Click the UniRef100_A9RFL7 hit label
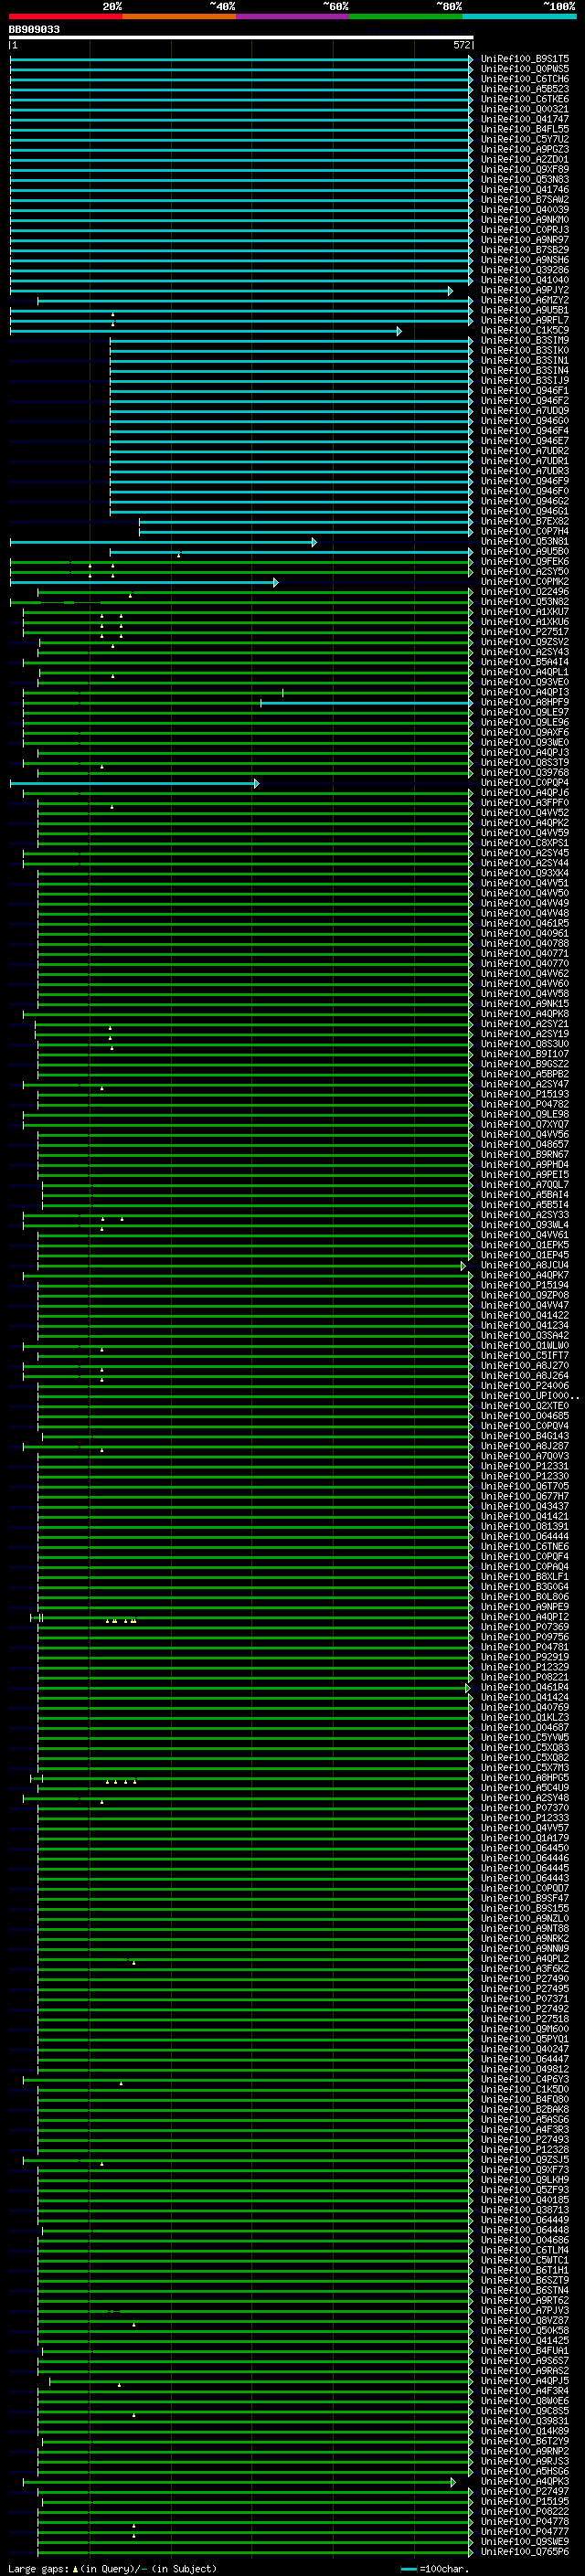The image size is (585, 2576). pos(524,321)
